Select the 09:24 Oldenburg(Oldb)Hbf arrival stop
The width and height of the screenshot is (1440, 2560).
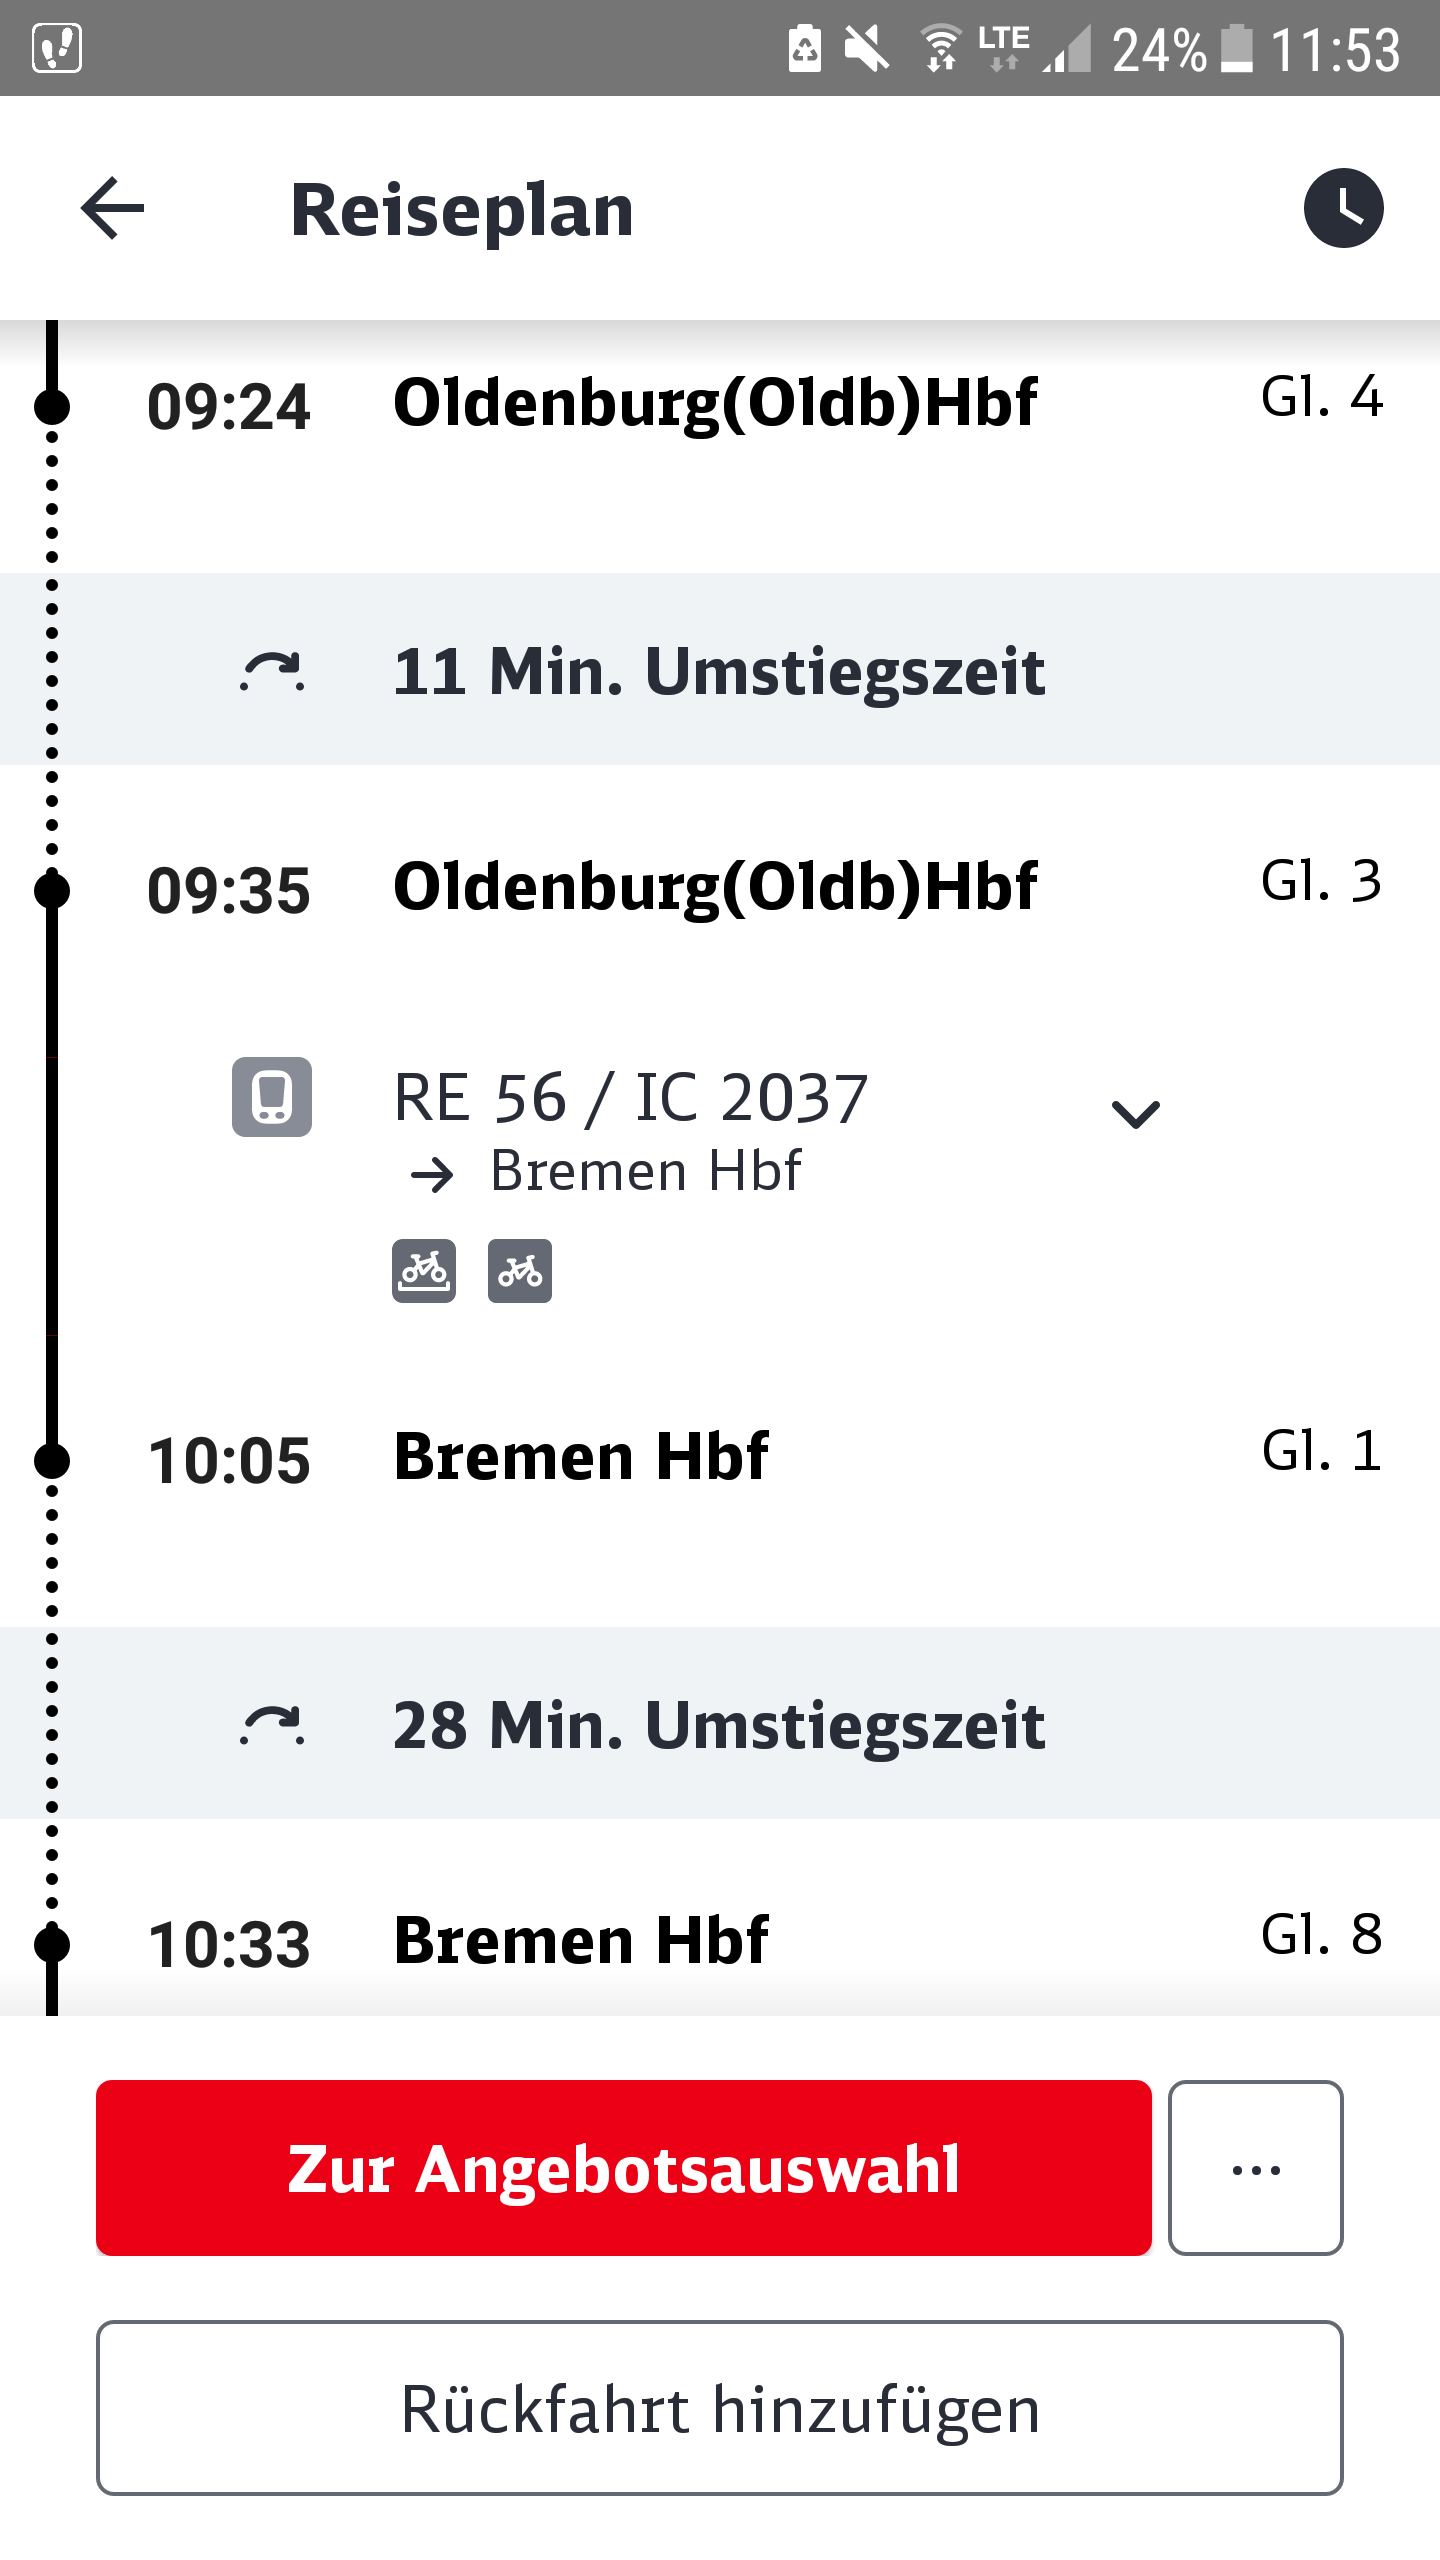coord(715,403)
